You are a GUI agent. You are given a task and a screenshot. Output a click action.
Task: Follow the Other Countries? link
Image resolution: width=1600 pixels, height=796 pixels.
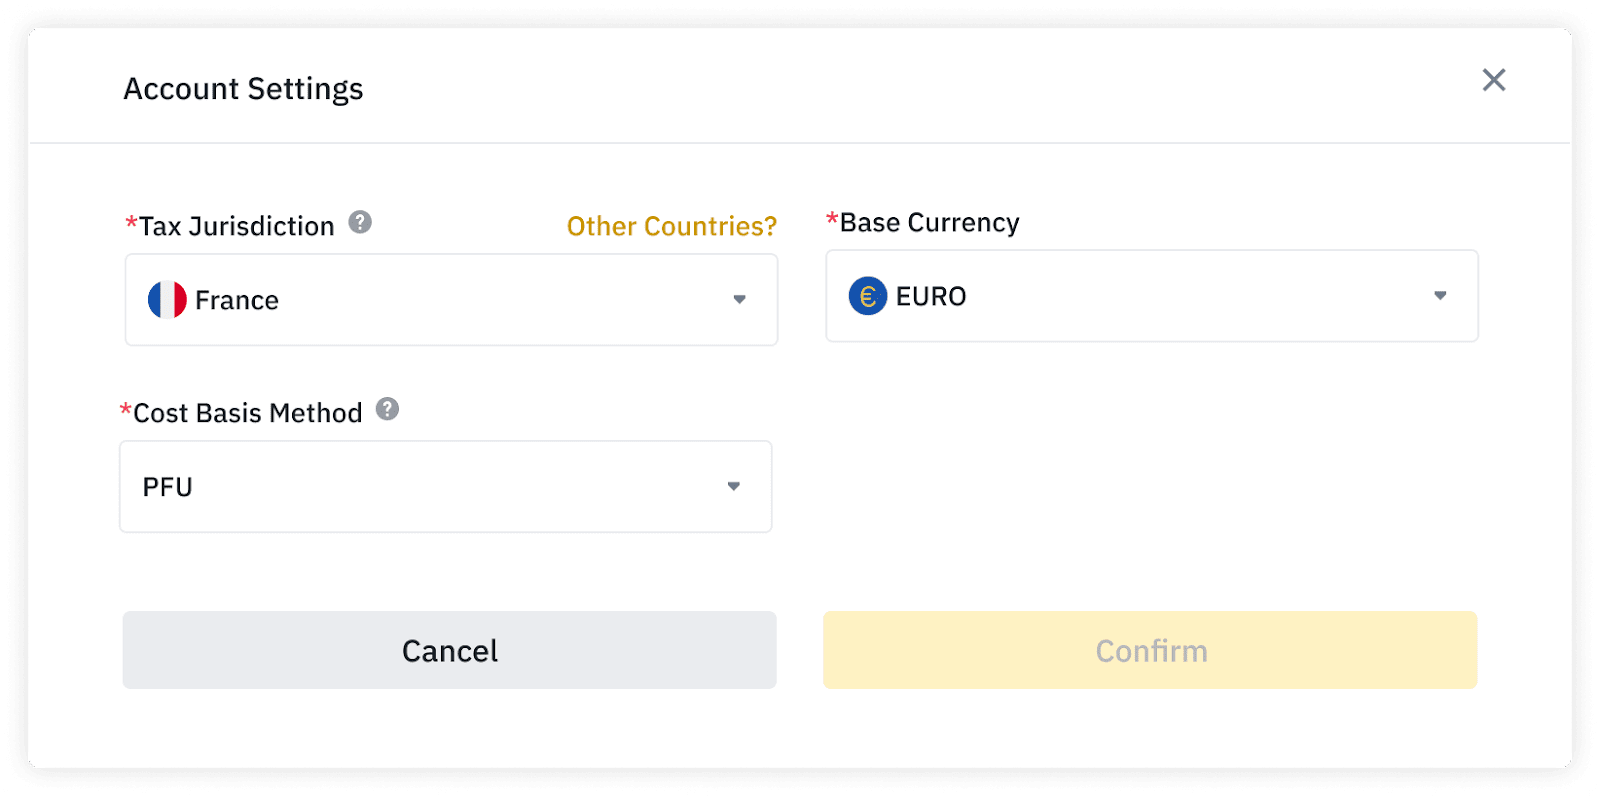(672, 227)
